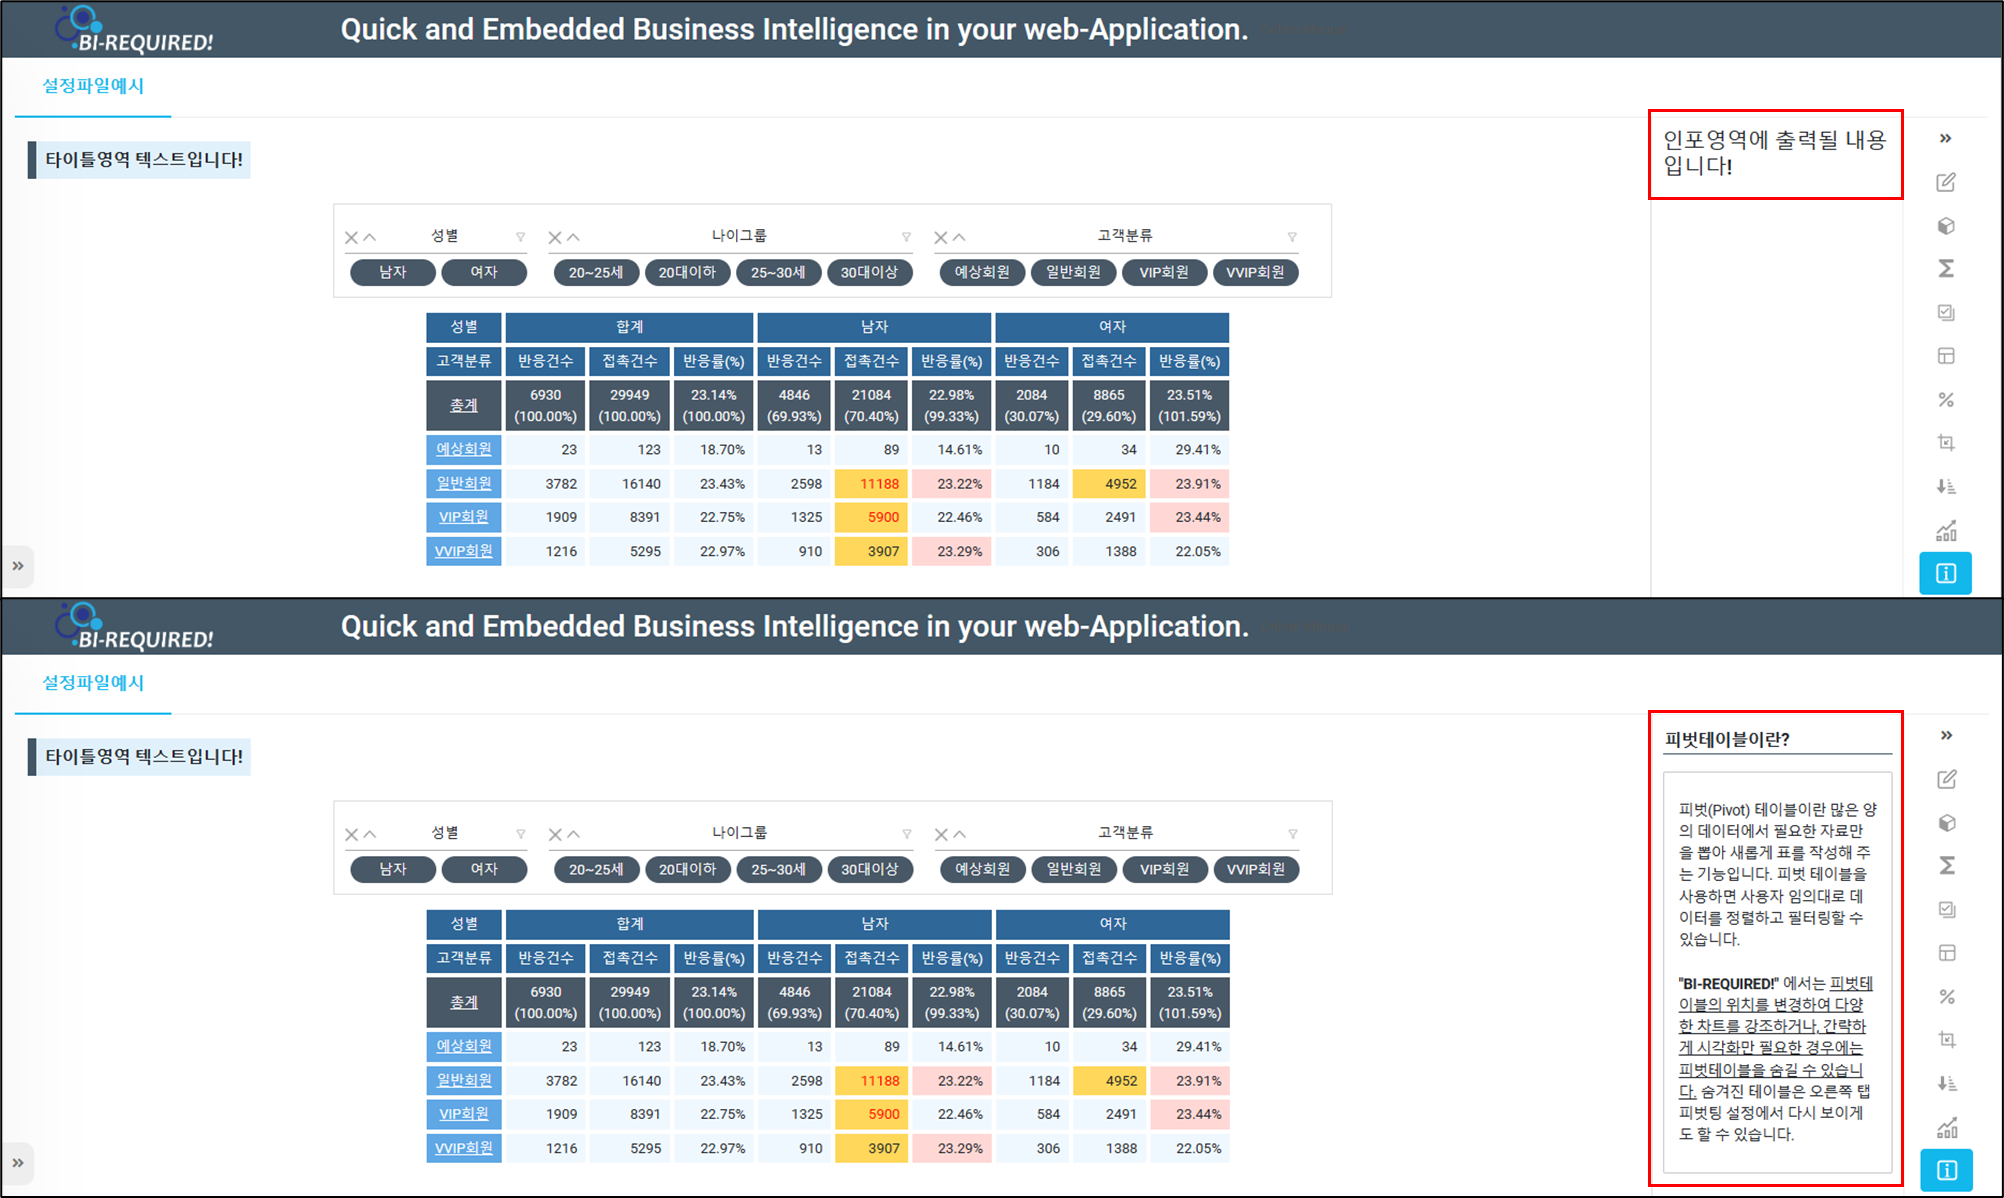Viewport: 2004px width, 1198px height.
Task: Open the table layout icon in lower screen sidebar
Action: point(1947,953)
